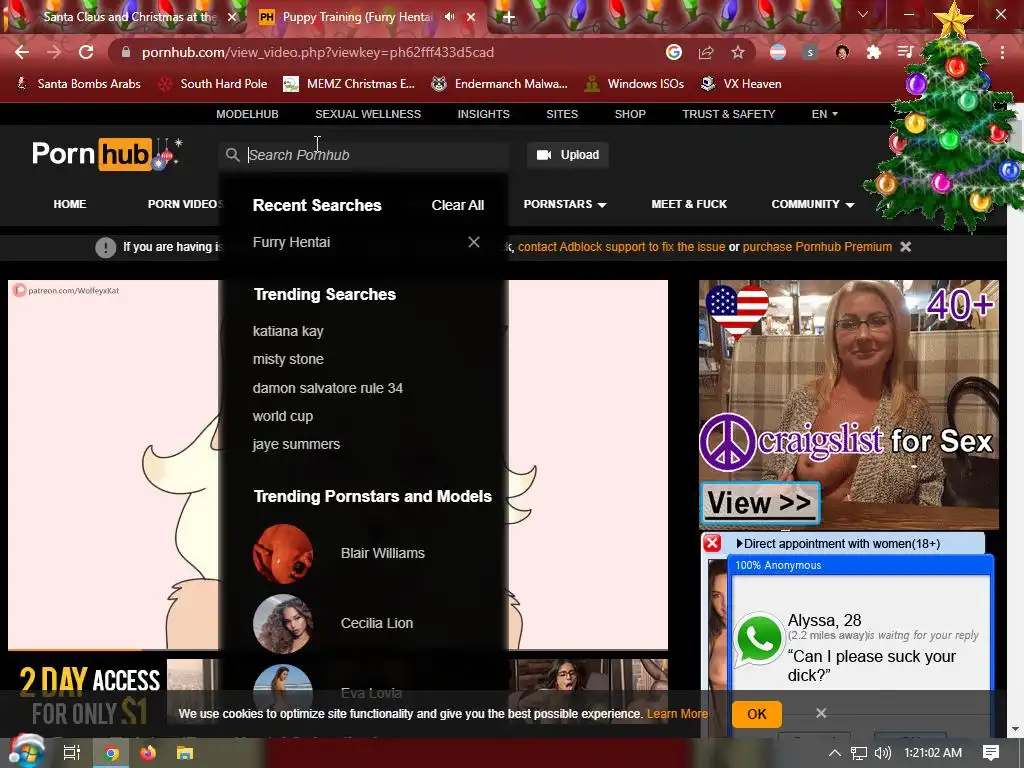The height and width of the screenshot is (768, 1024).
Task: Open the MEMZ Christmas bookmark
Action: [349, 84]
